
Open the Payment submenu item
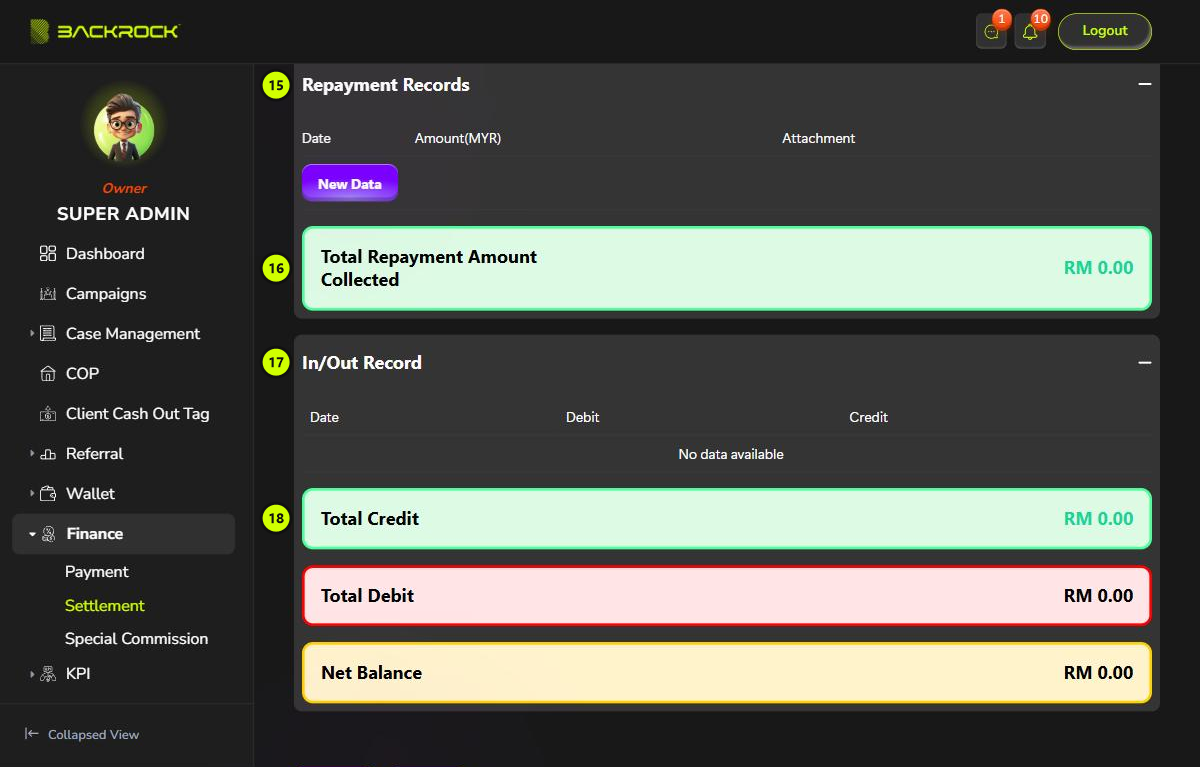(97, 572)
